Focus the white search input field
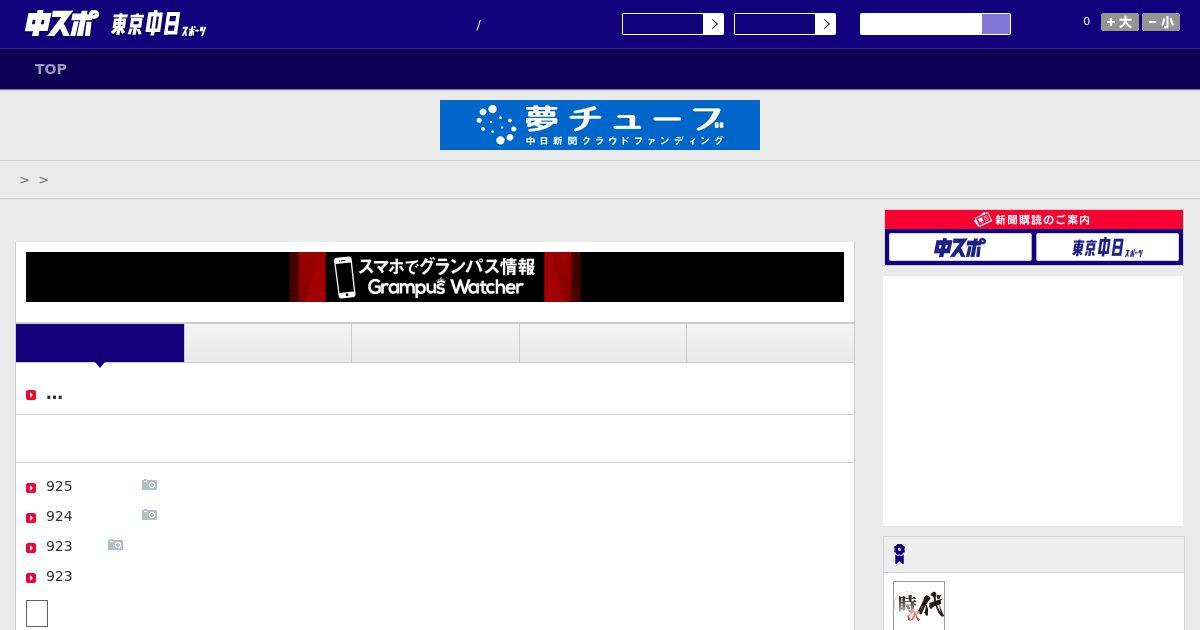The width and height of the screenshot is (1200, 630). tap(921, 24)
